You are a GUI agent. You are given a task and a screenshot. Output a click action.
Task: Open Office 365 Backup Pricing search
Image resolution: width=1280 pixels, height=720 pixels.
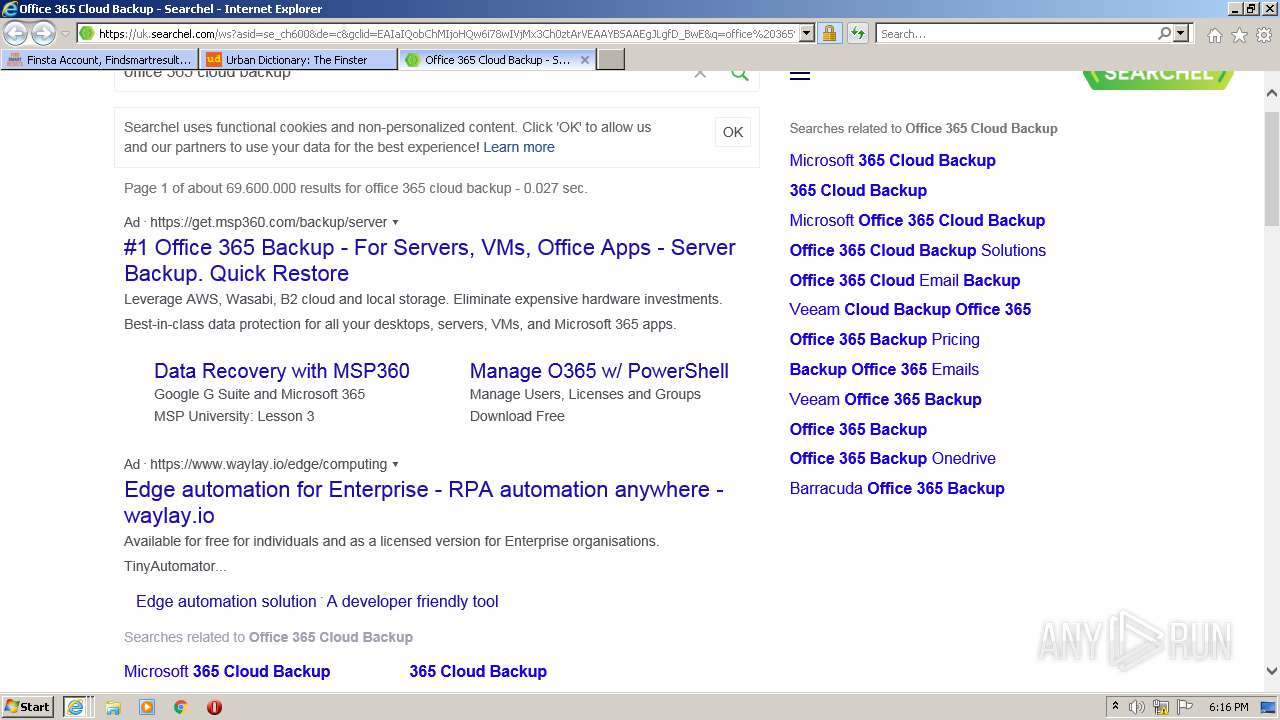pos(884,339)
